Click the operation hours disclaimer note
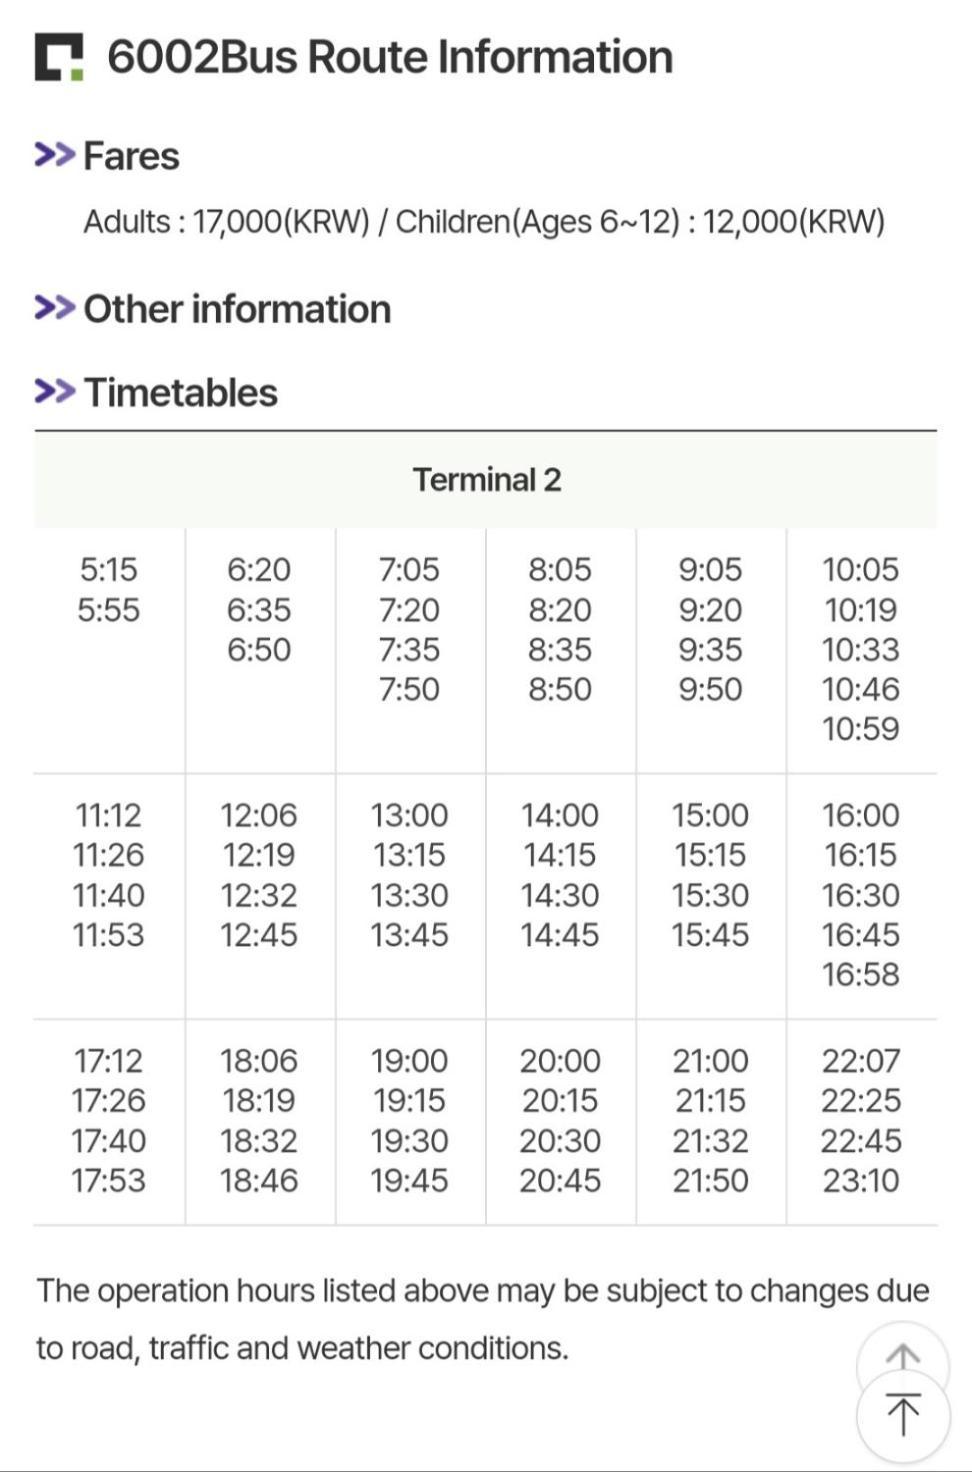Image resolution: width=972 pixels, height=1472 pixels. click(x=483, y=1319)
